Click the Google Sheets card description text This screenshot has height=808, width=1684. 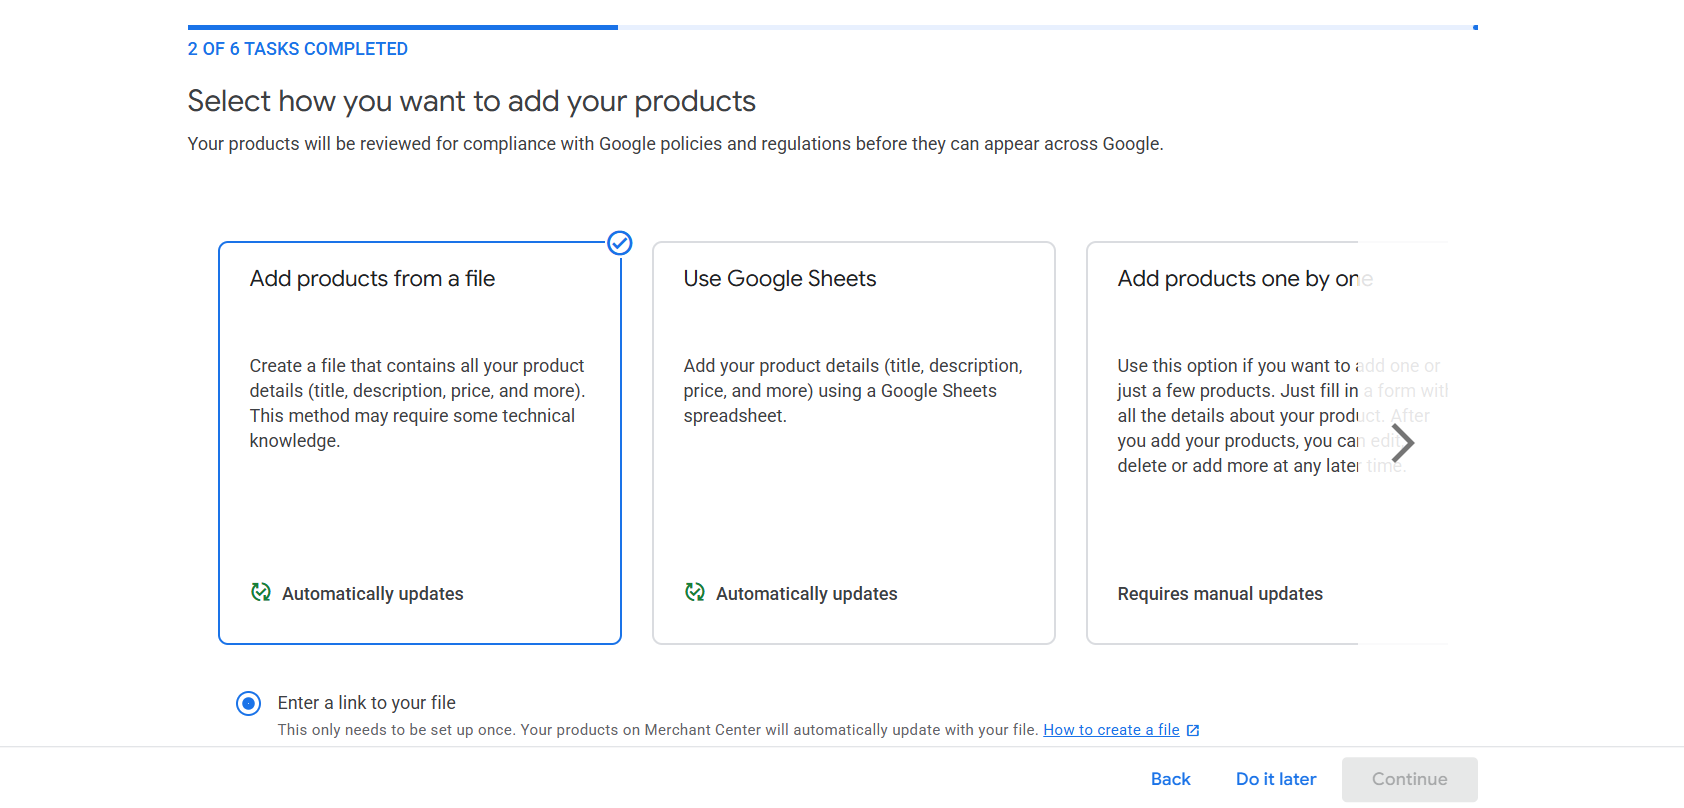click(852, 391)
